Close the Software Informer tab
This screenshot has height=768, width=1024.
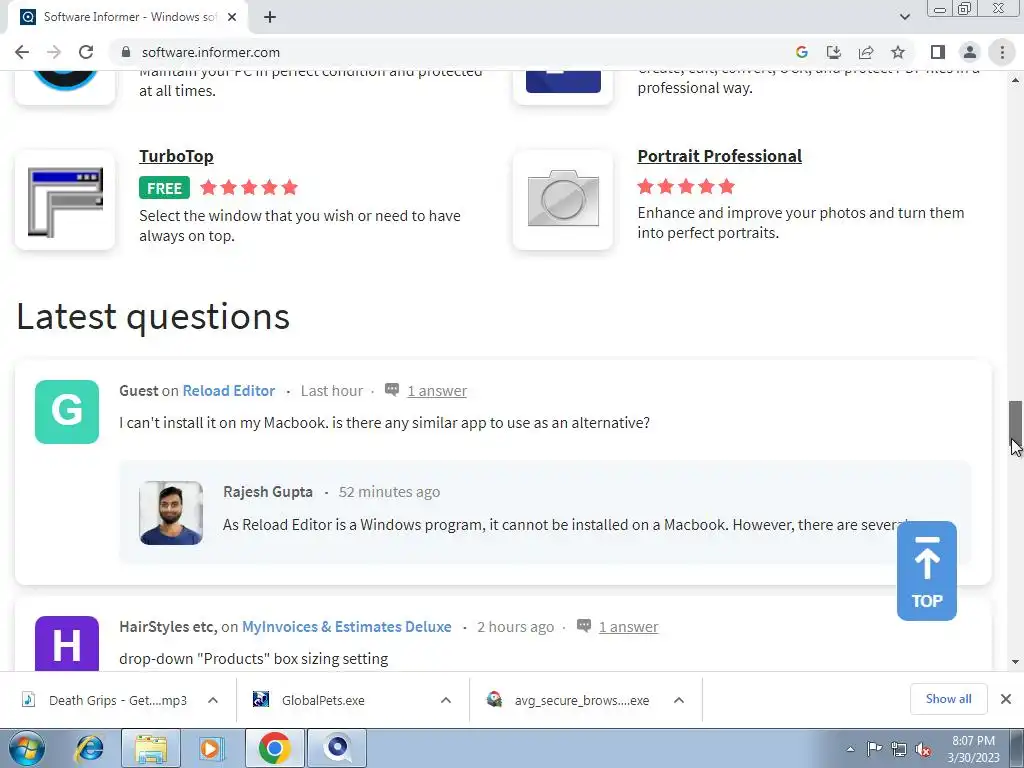(232, 17)
